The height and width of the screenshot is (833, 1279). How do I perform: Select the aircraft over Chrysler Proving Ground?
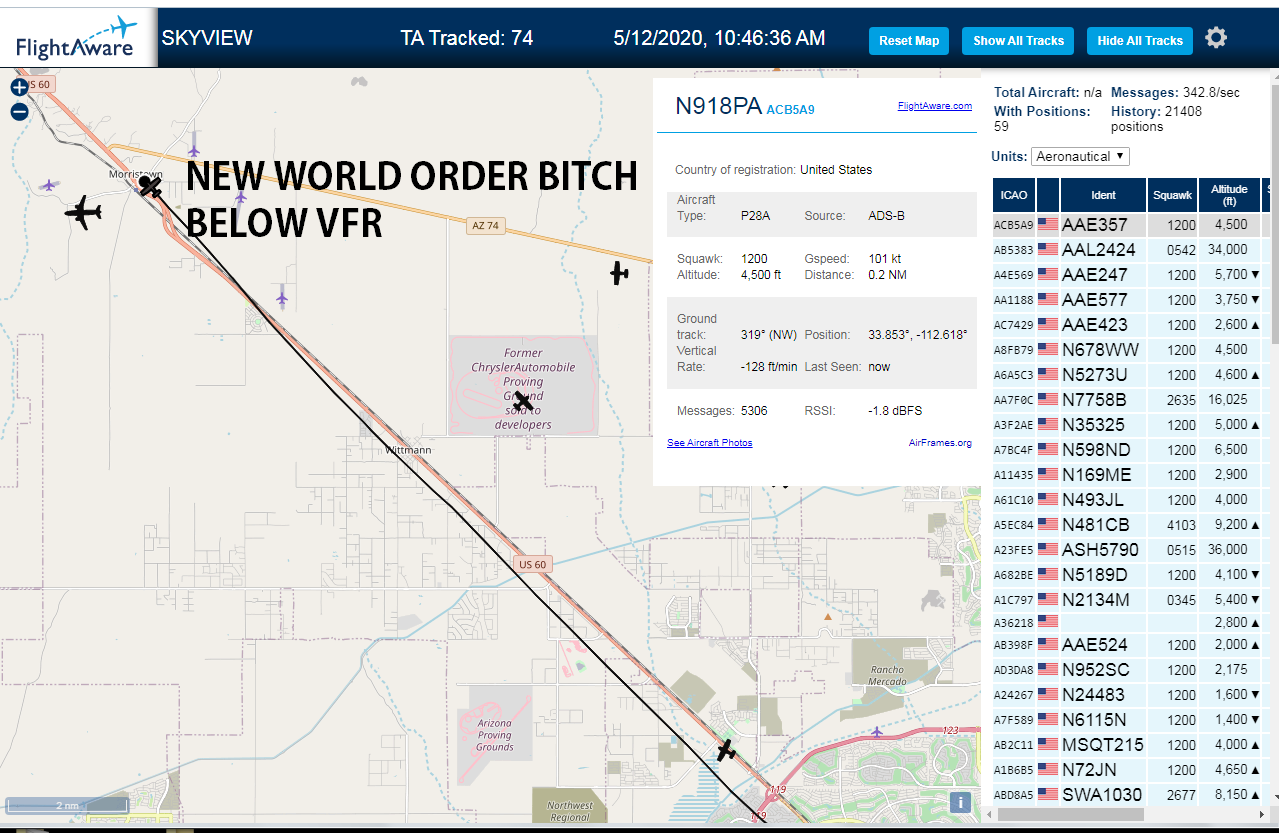pyautogui.click(x=522, y=401)
